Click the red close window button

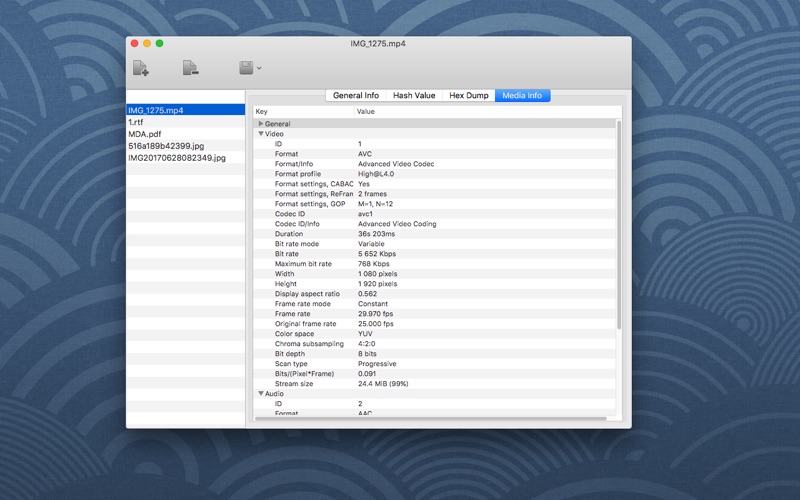point(135,43)
